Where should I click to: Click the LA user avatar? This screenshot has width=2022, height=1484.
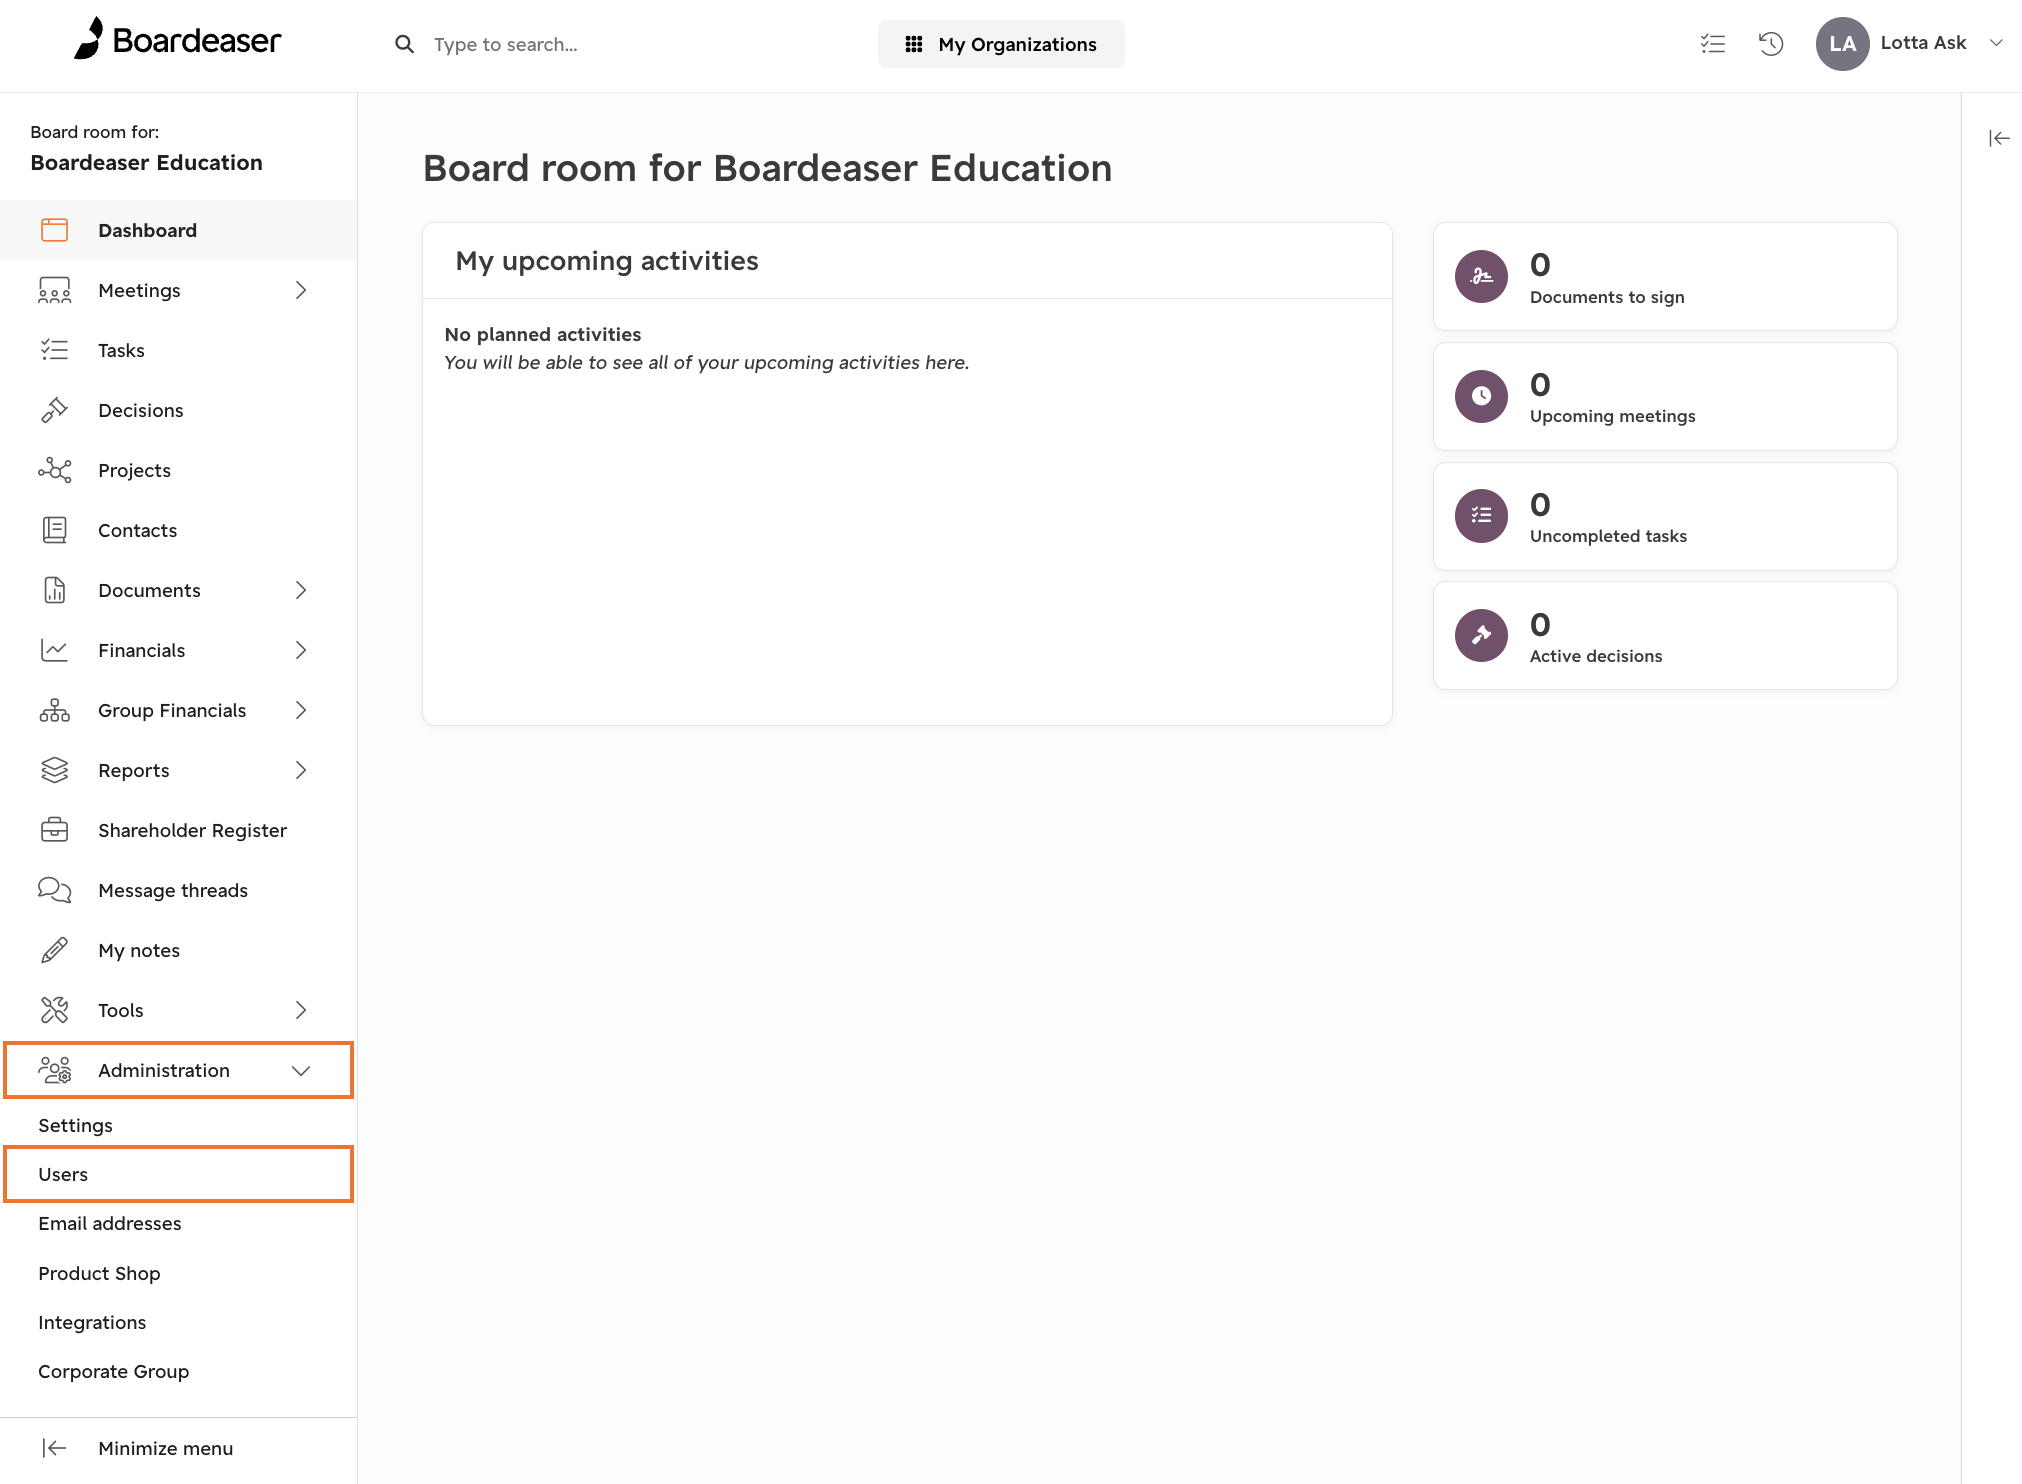1842,44
